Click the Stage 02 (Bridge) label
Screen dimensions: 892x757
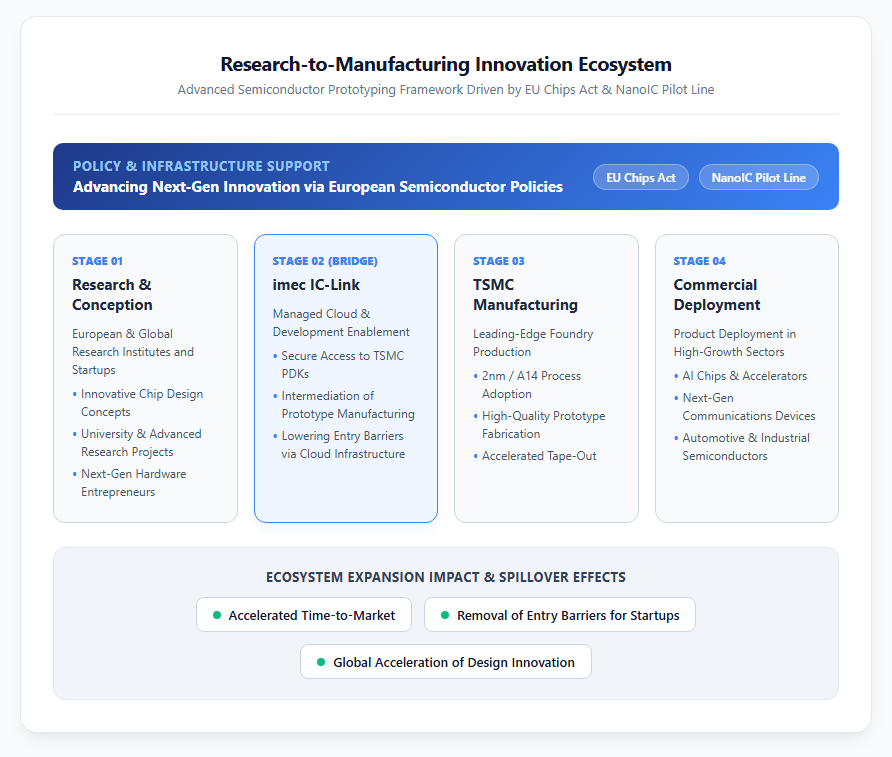tap(325, 261)
